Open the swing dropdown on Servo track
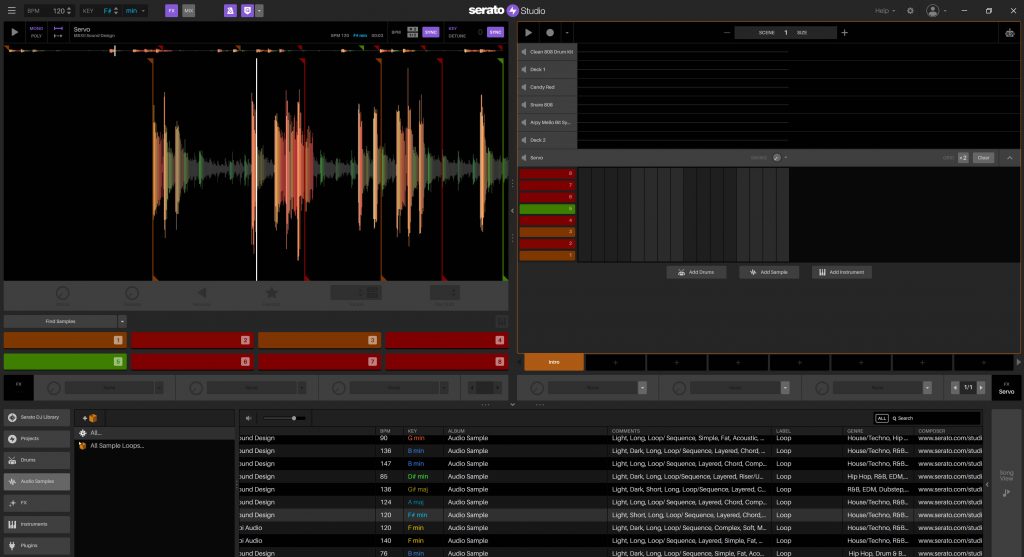 (x=786, y=157)
